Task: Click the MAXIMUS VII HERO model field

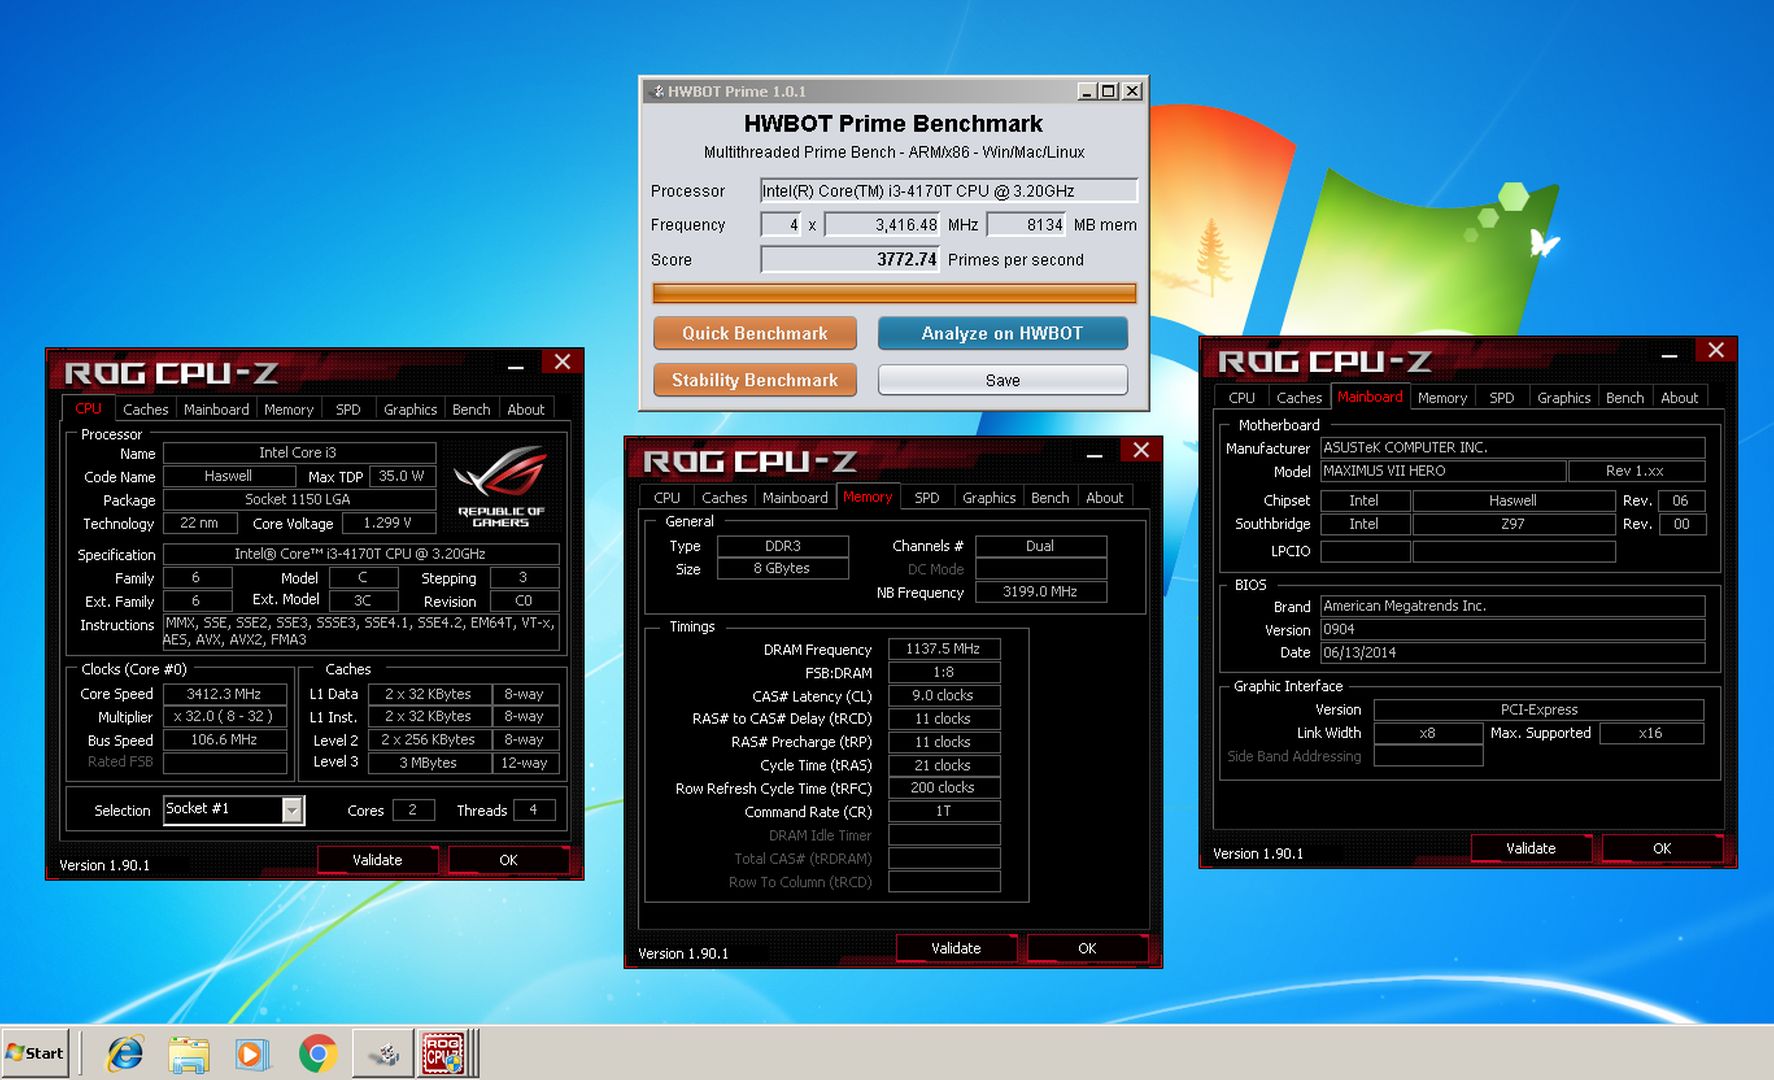Action: (x=1443, y=471)
